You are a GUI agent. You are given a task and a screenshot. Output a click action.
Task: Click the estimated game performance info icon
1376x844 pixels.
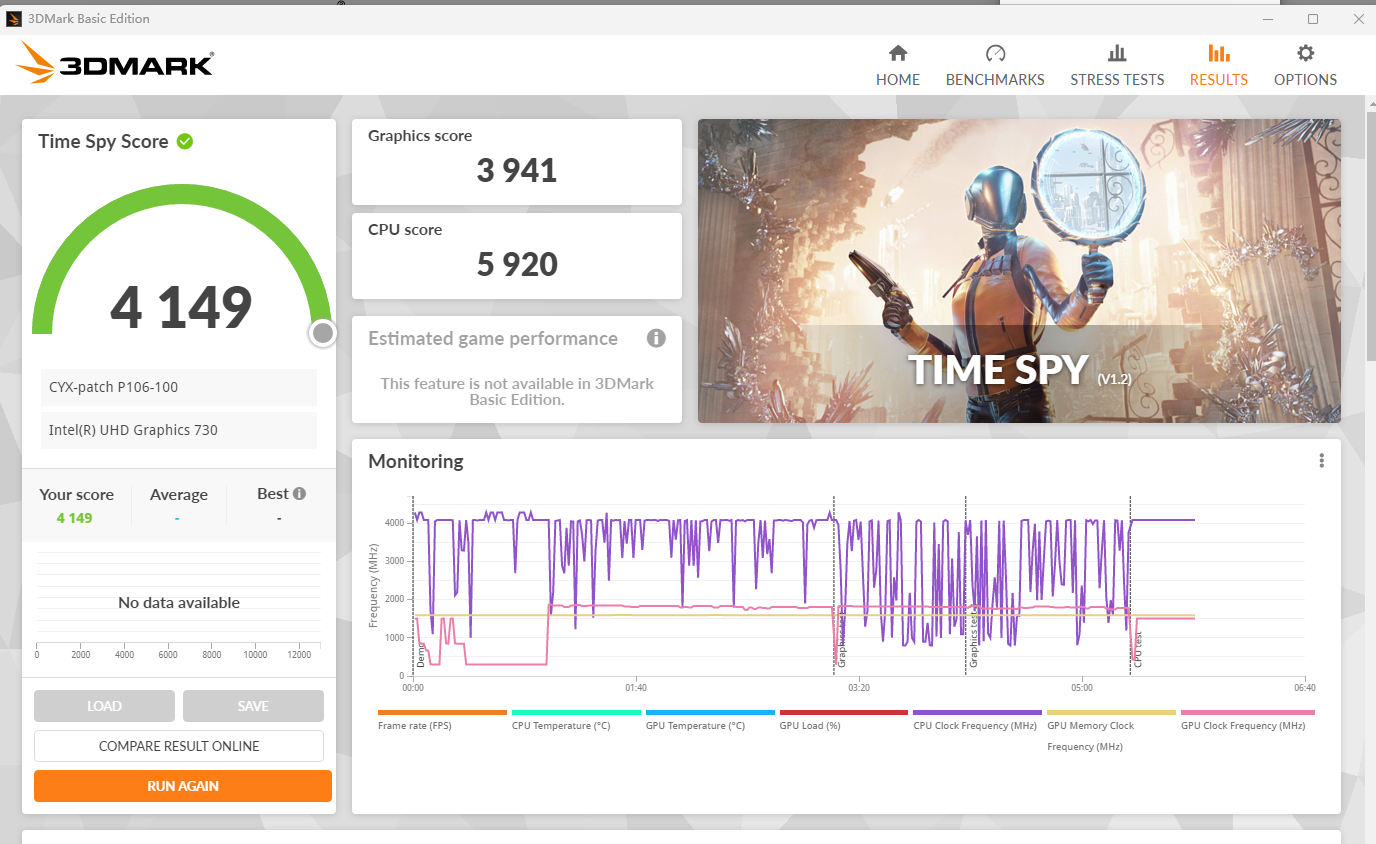point(656,338)
